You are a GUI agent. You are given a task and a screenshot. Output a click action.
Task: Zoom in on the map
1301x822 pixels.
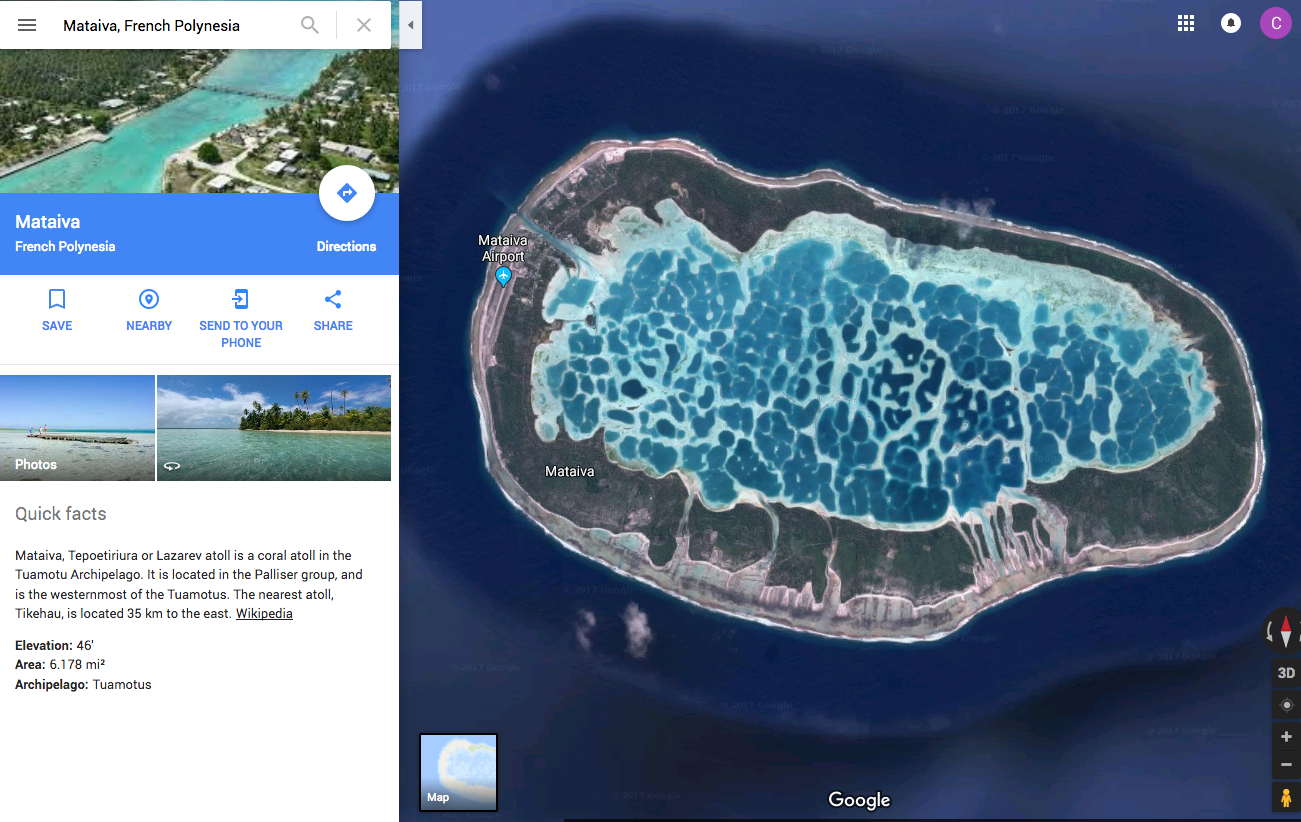tap(1286, 737)
